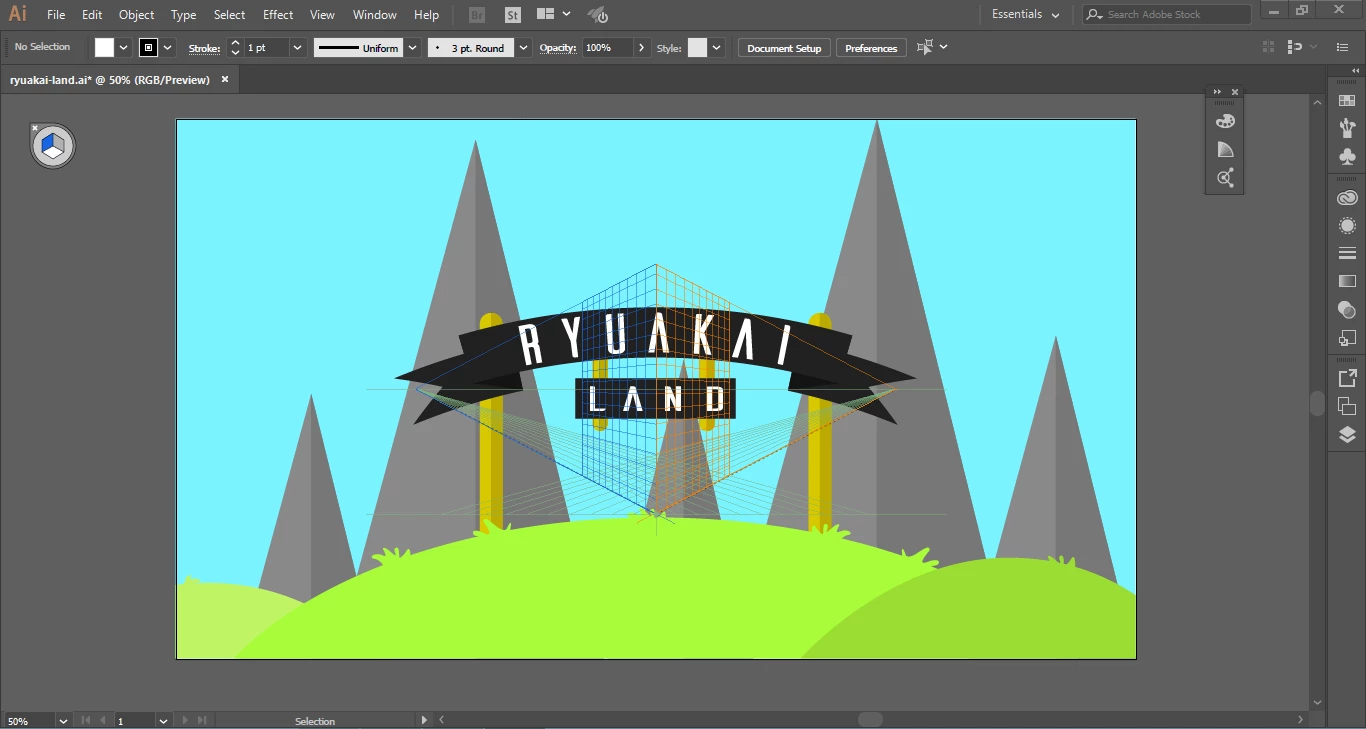
Task: Open the Transparency panel icon
Action: click(1347, 310)
